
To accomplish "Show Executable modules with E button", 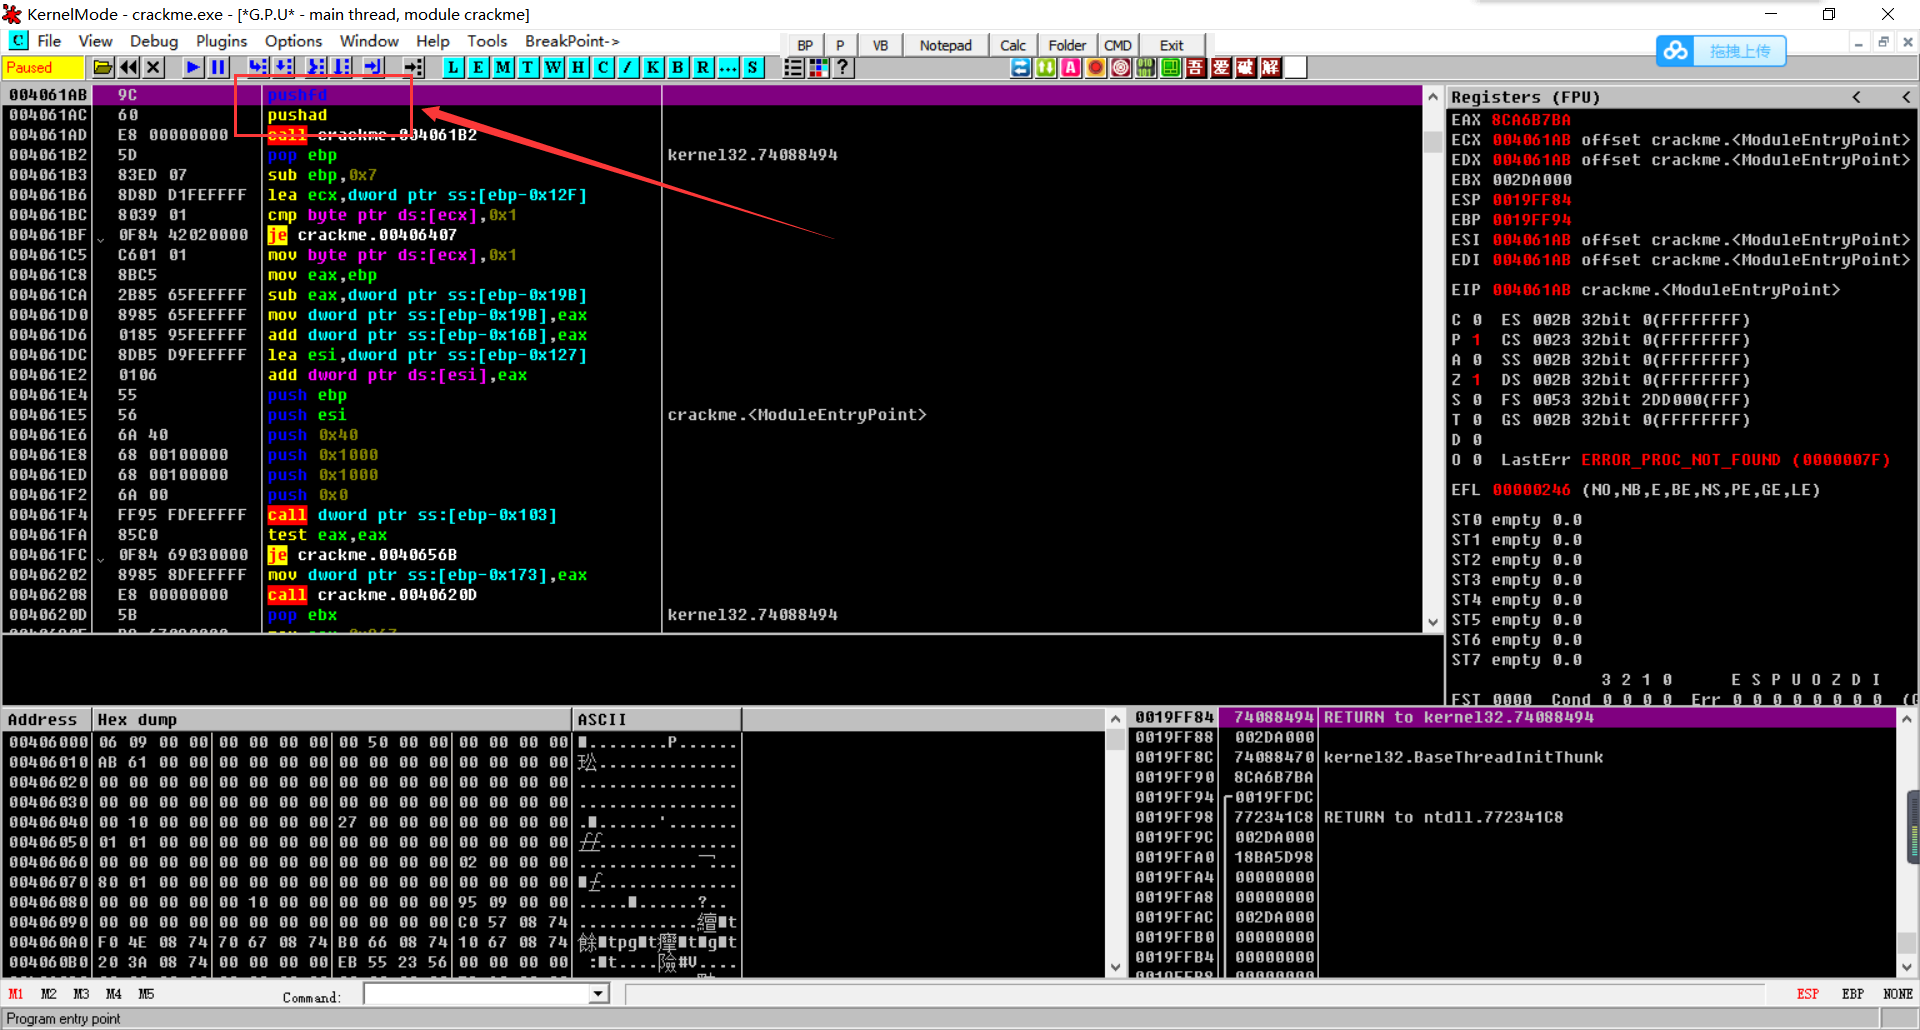I will (478, 67).
